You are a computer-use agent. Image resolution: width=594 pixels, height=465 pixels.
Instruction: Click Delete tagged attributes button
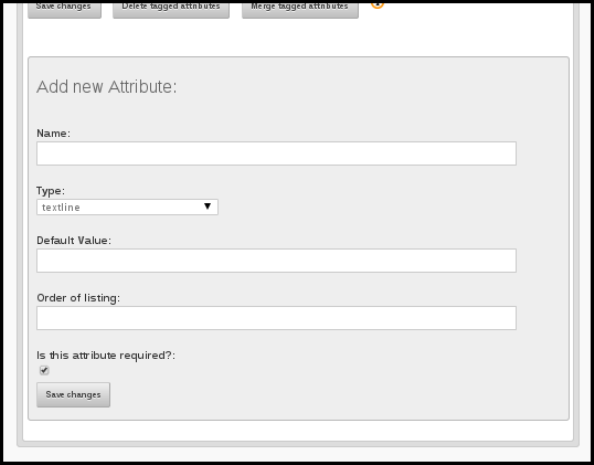pos(171,9)
